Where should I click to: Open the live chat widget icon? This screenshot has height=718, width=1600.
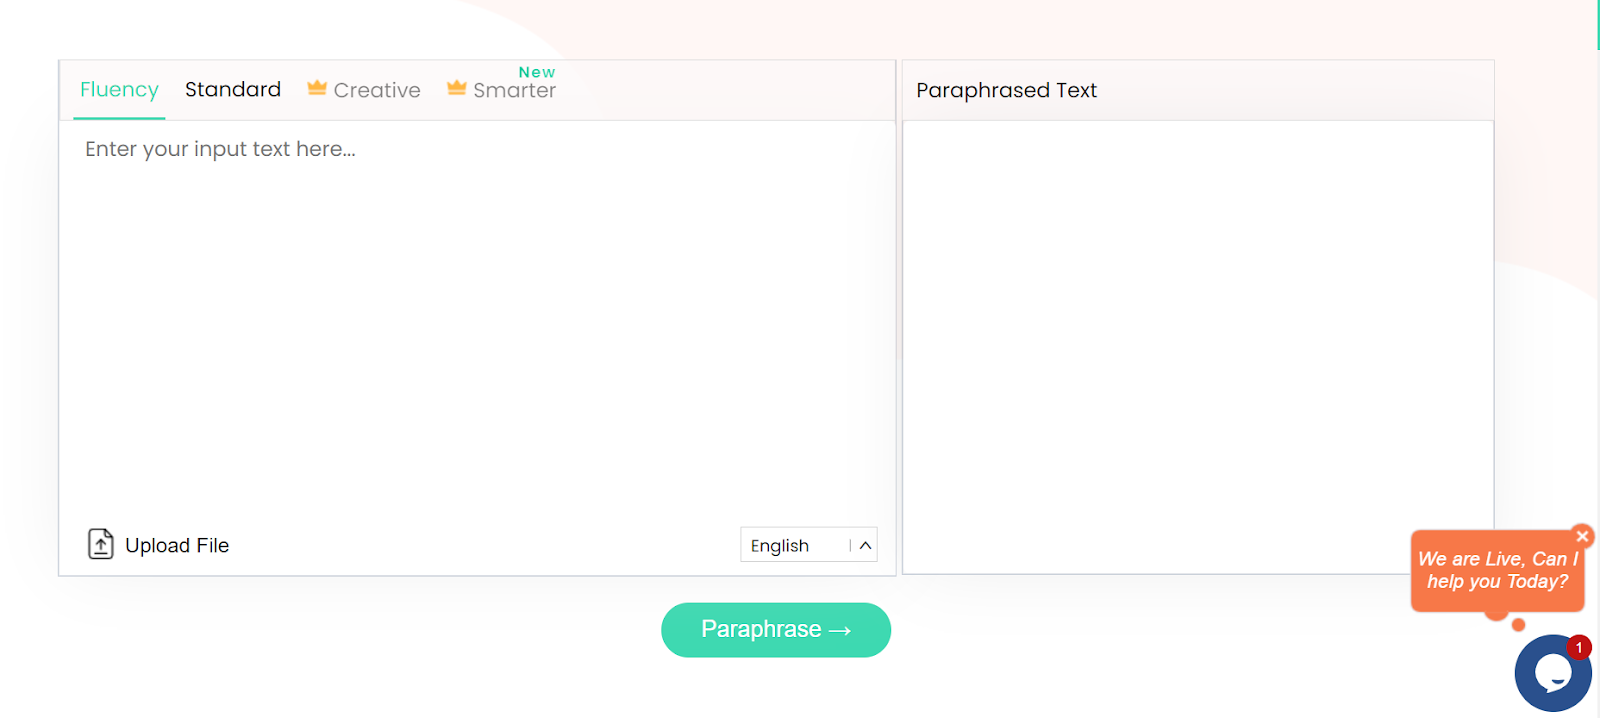[1553, 673]
